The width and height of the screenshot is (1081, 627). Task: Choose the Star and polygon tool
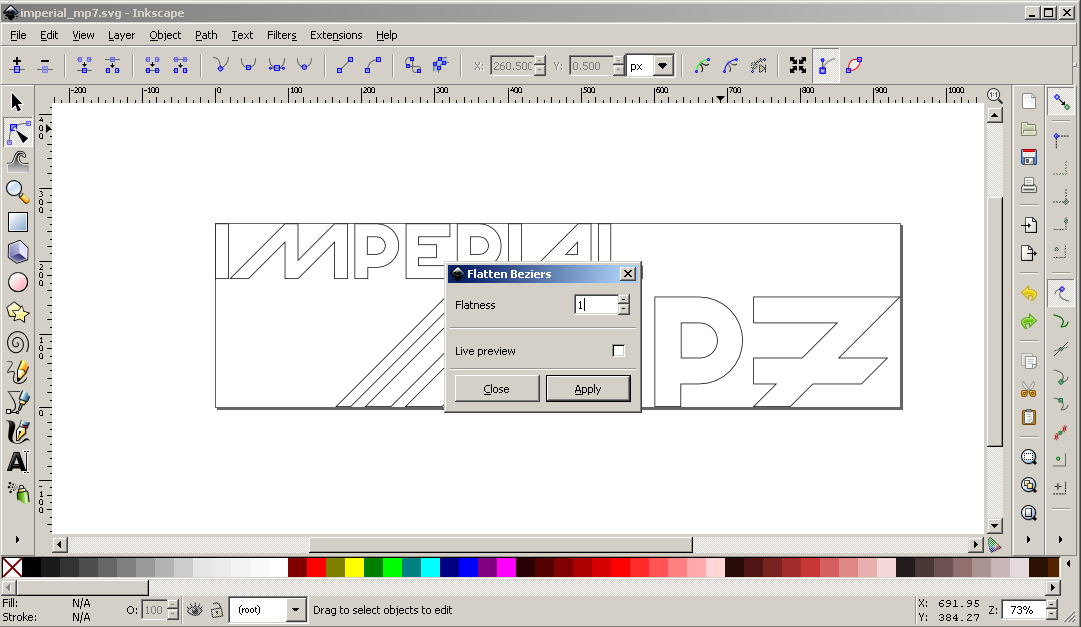pyautogui.click(x=17, y=312)
